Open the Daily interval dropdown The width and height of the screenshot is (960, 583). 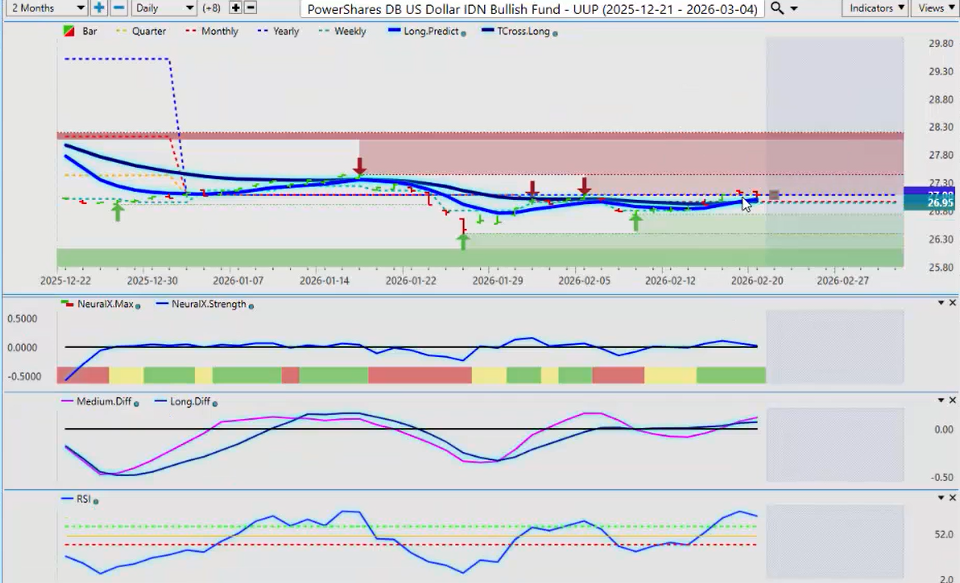(x=164, y=8)
